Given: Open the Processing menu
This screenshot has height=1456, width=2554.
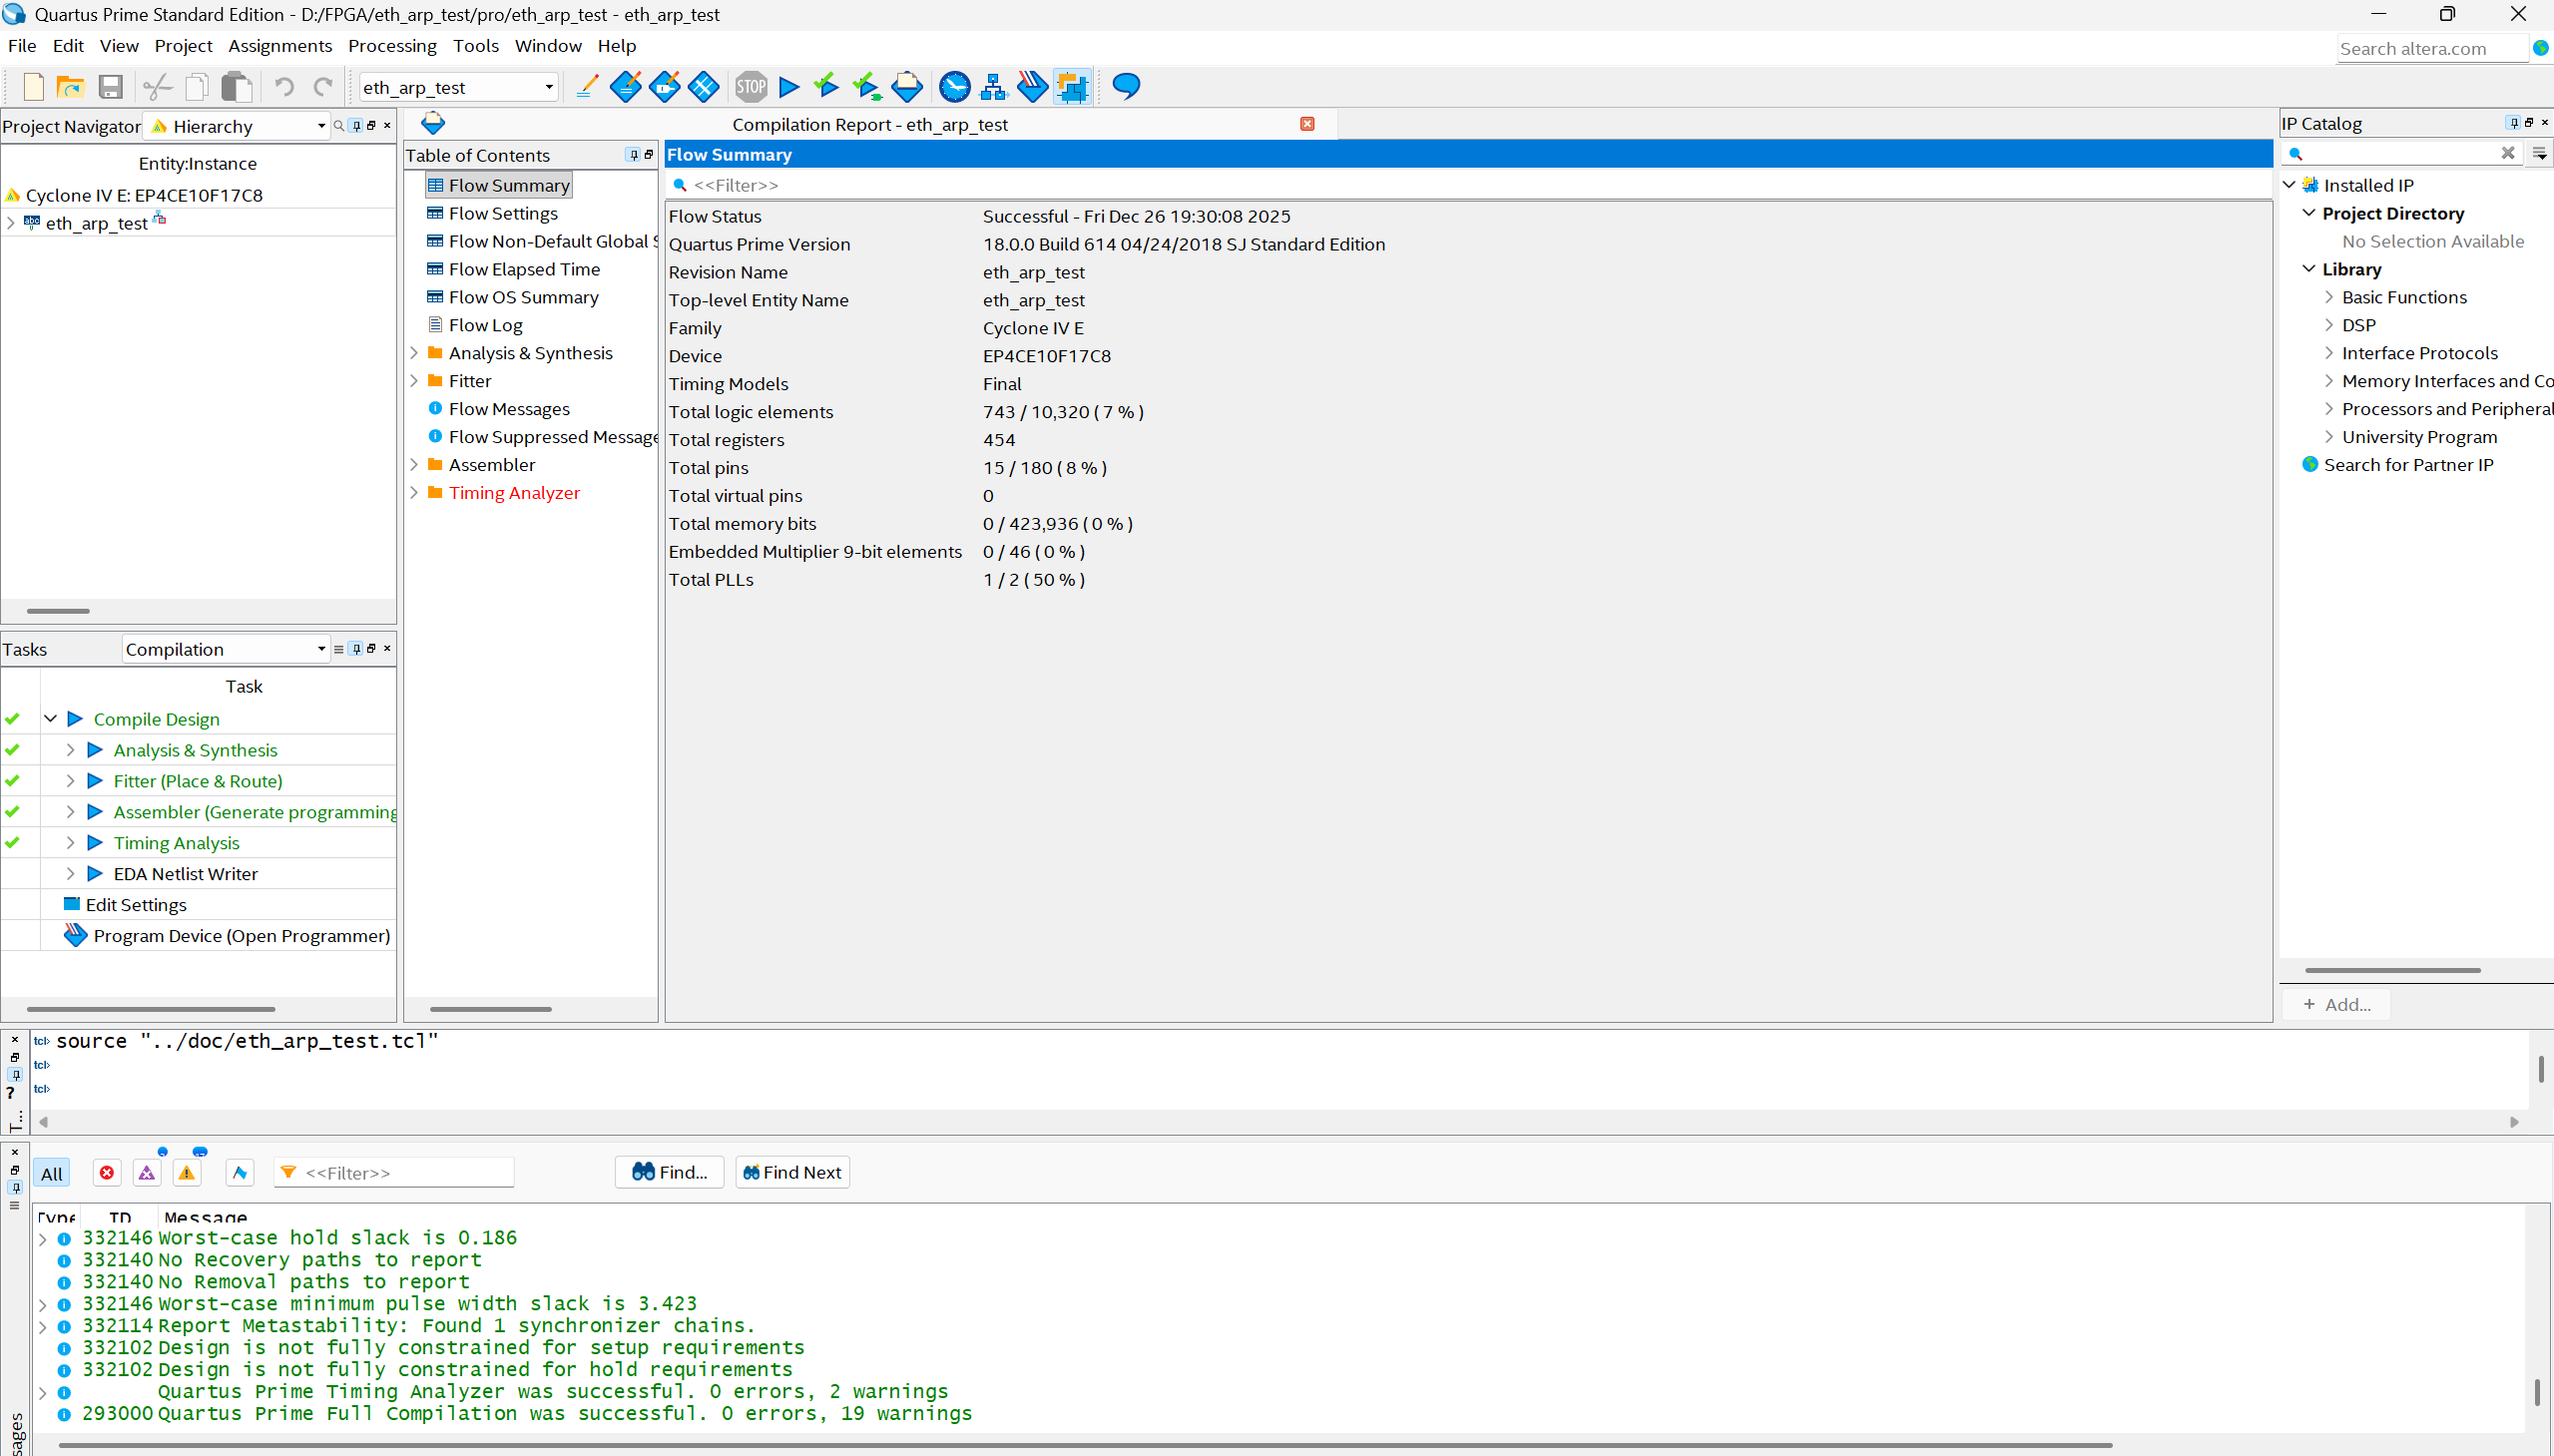Looking at the screenshot, I should pos(391,46).
